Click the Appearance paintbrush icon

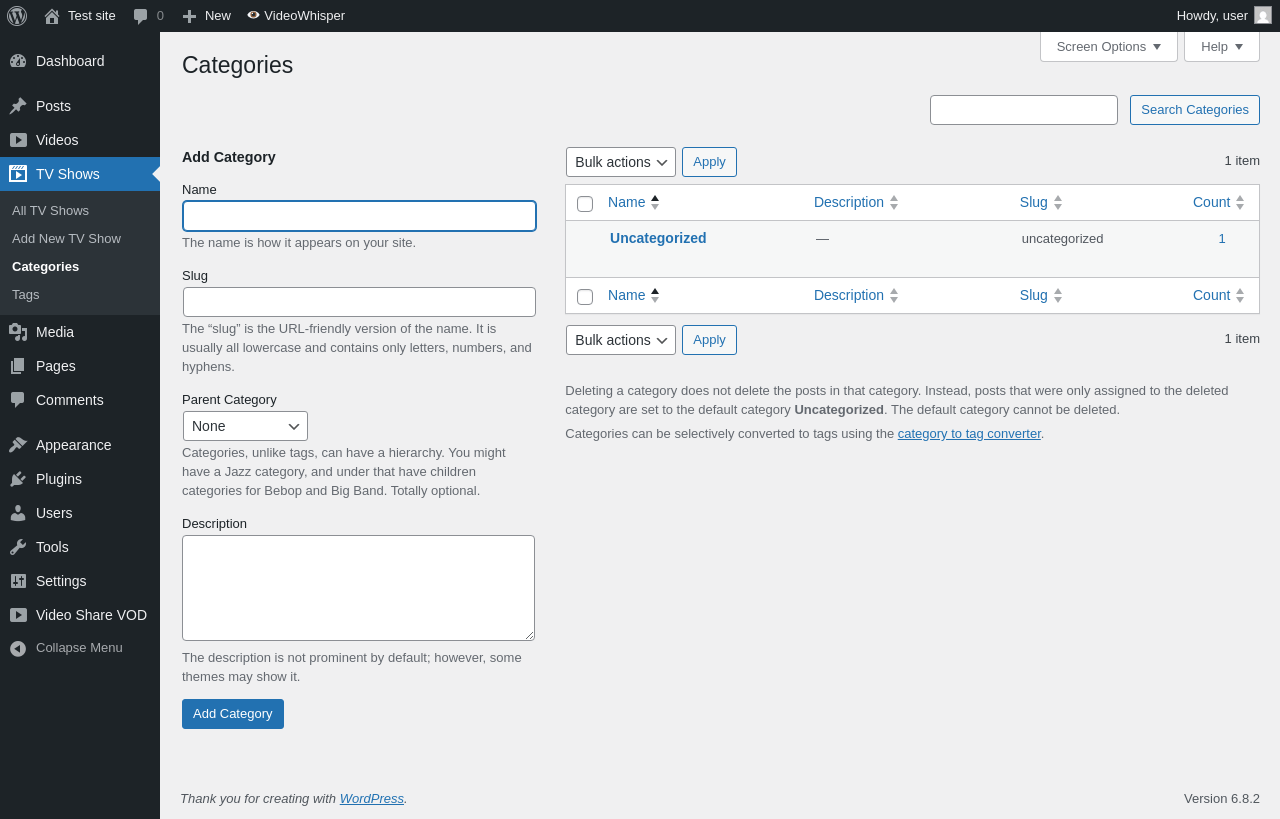pos(18,445)
